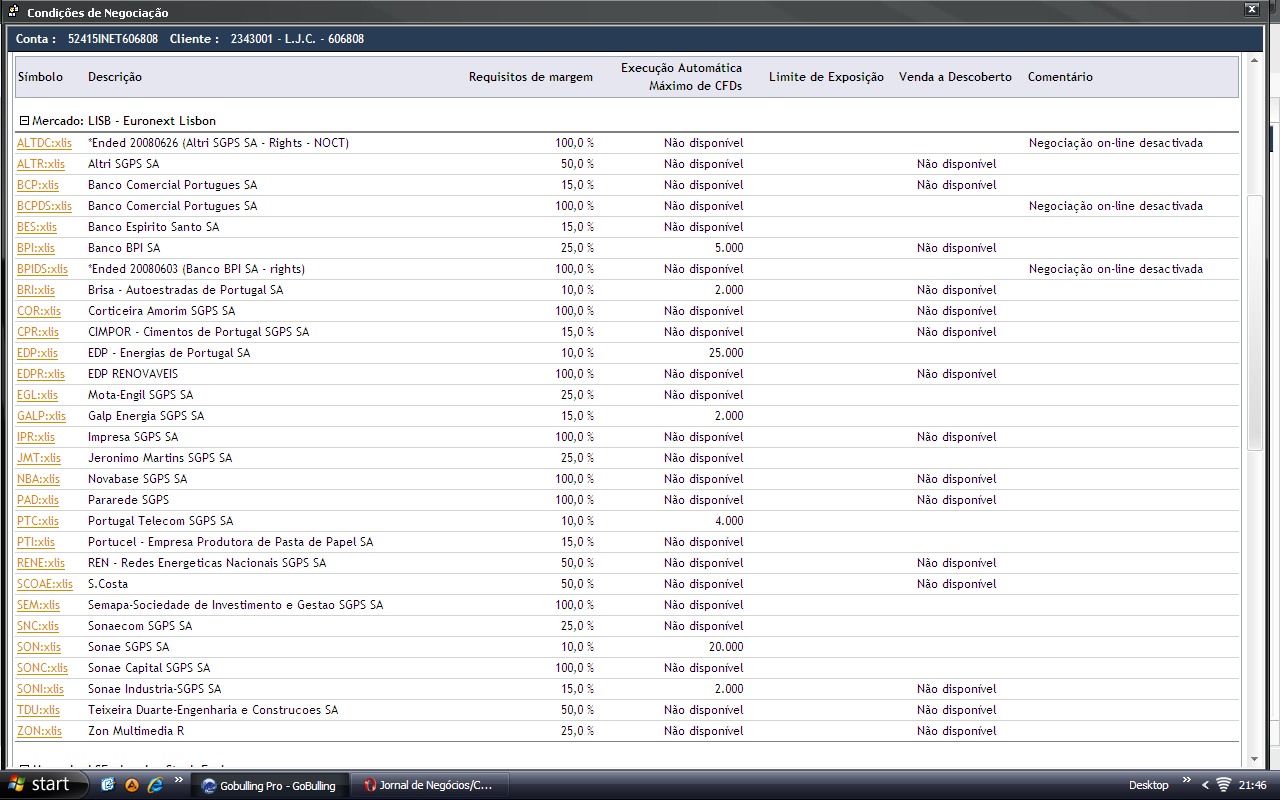Open the NBA:xlis symbol link
1280x800 pixels.
[38, 479]
